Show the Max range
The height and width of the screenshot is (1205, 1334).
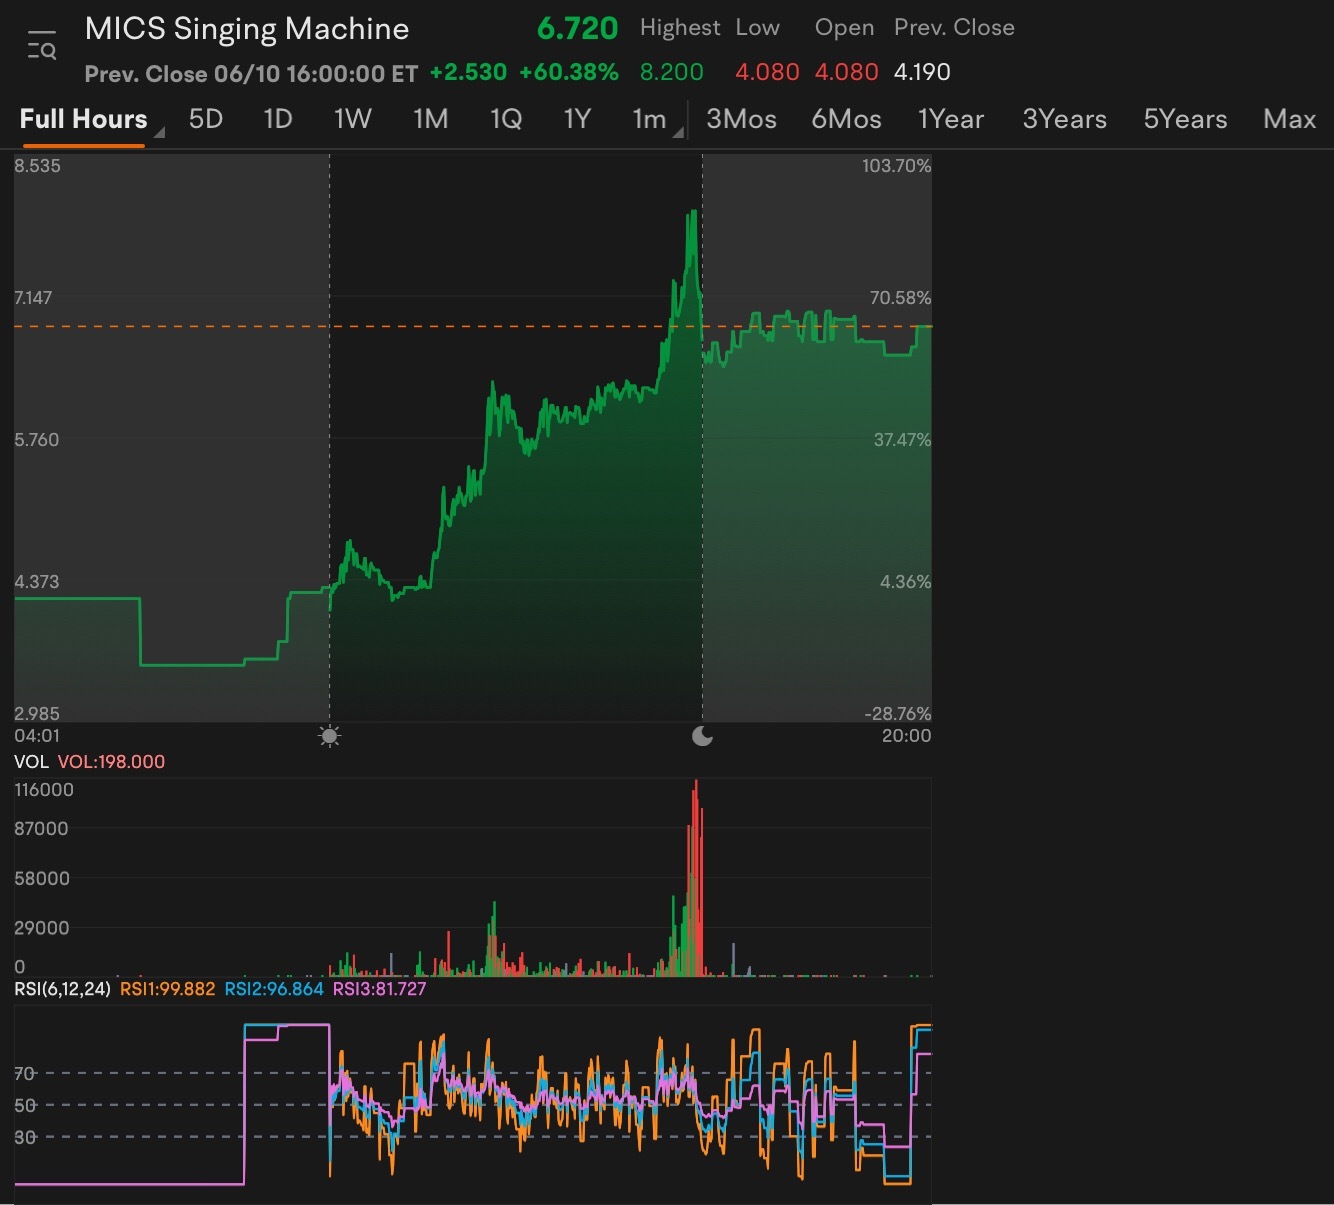[1289, 119]
